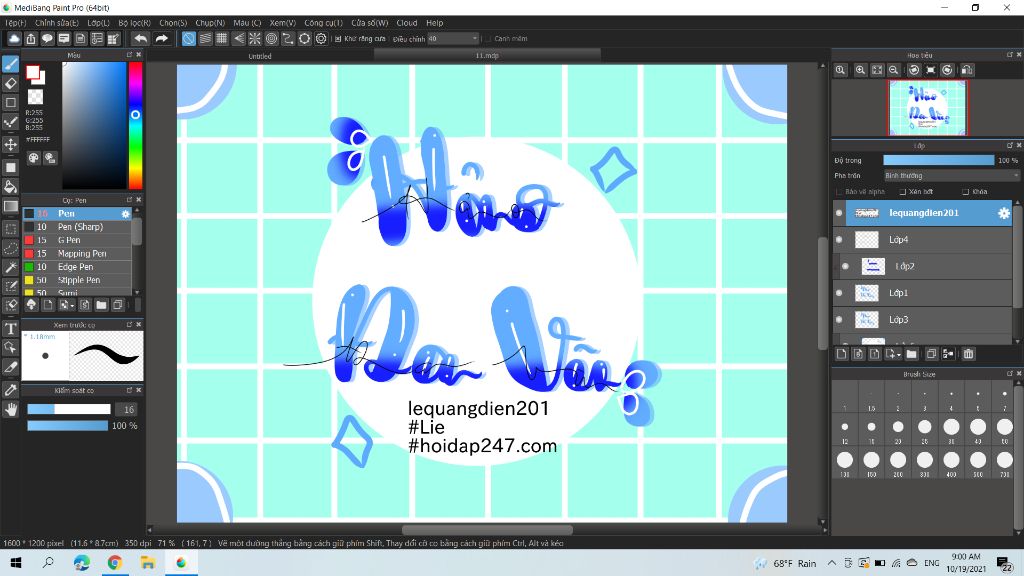Select the Brush tool in left toolbar

click(10, 64)
